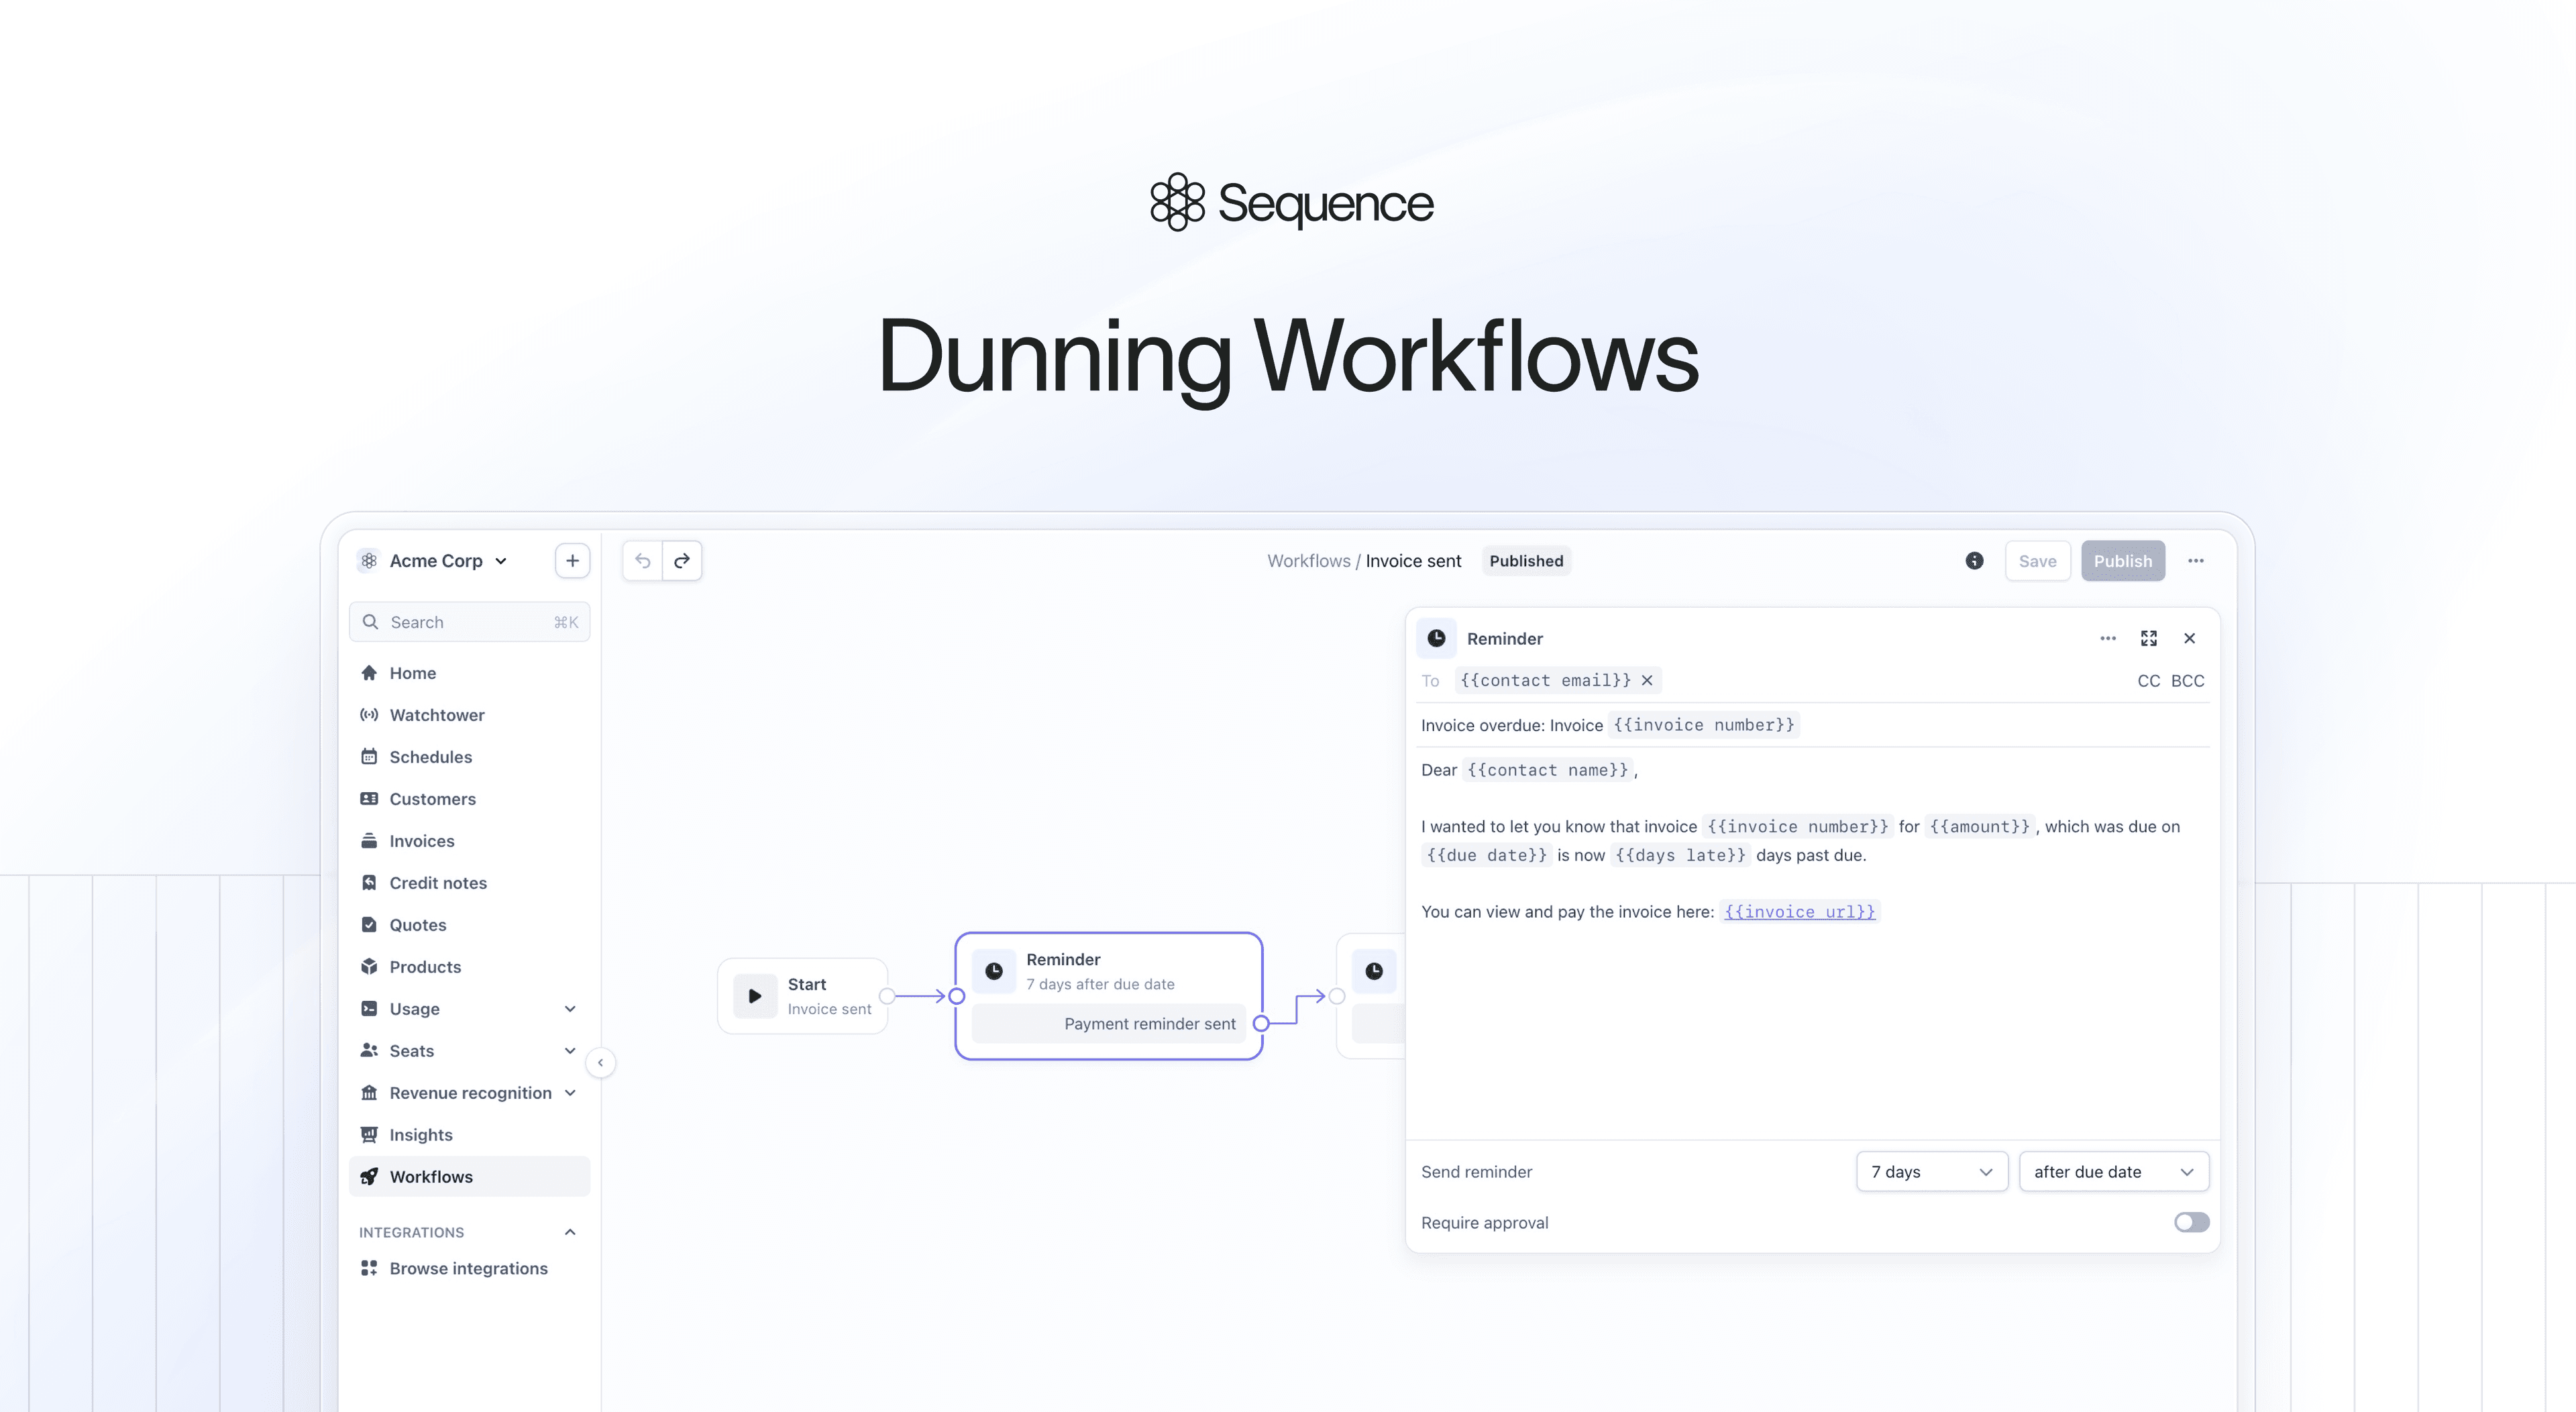Screen dimensions: 2576x1412
Task: Collapse the Integrations section
Action: click(570, 1232)
